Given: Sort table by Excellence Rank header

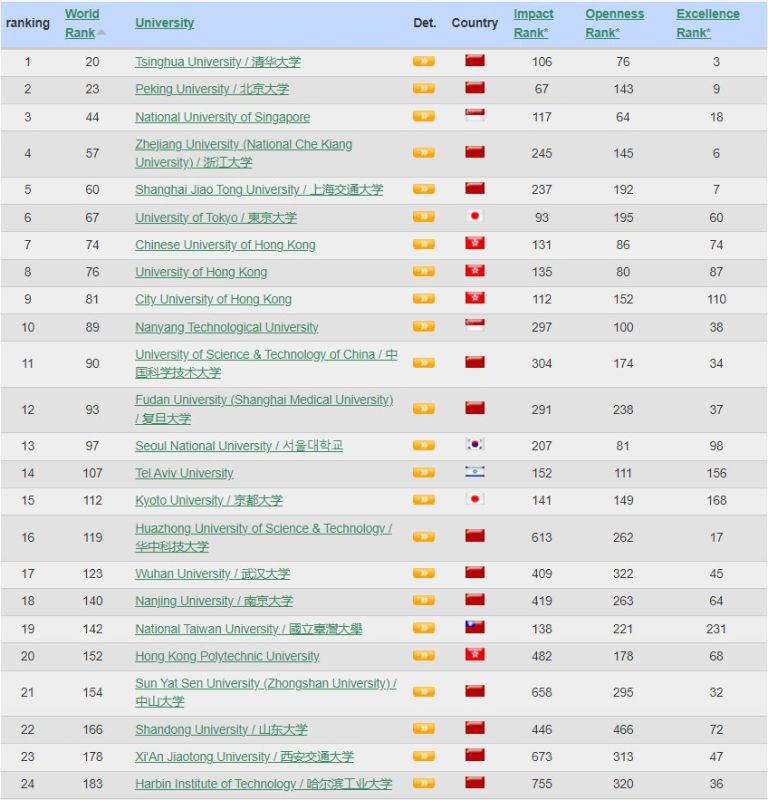Looking at the screenshot, I should pos(708,23).
